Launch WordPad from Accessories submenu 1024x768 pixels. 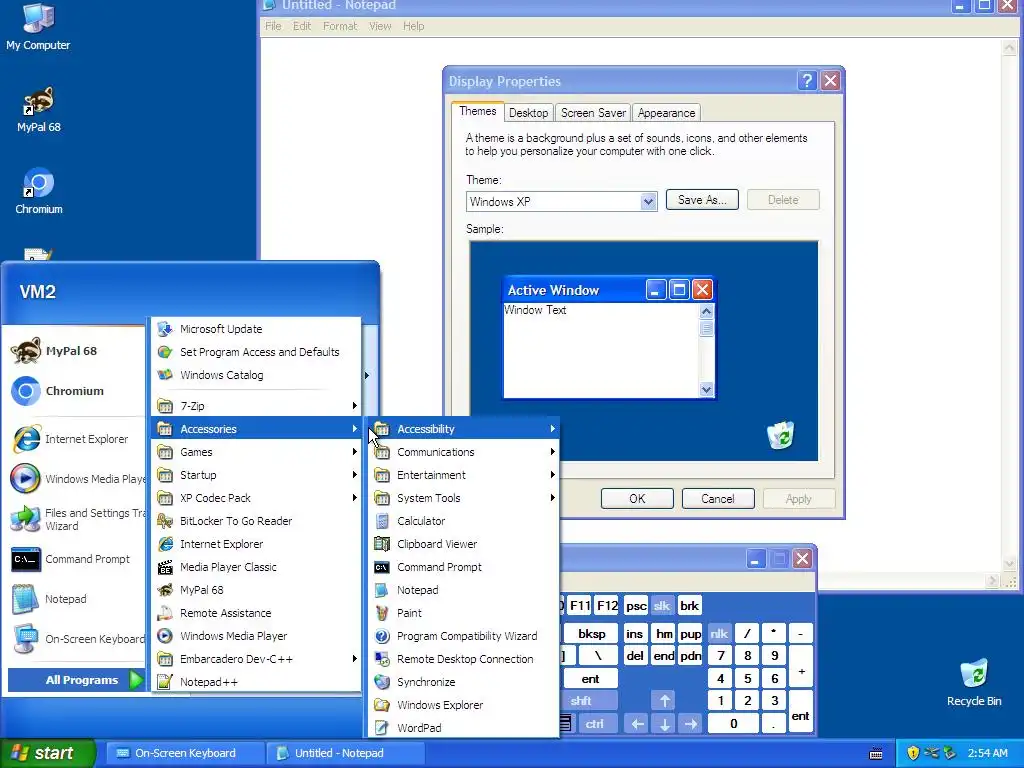point(464,728)
